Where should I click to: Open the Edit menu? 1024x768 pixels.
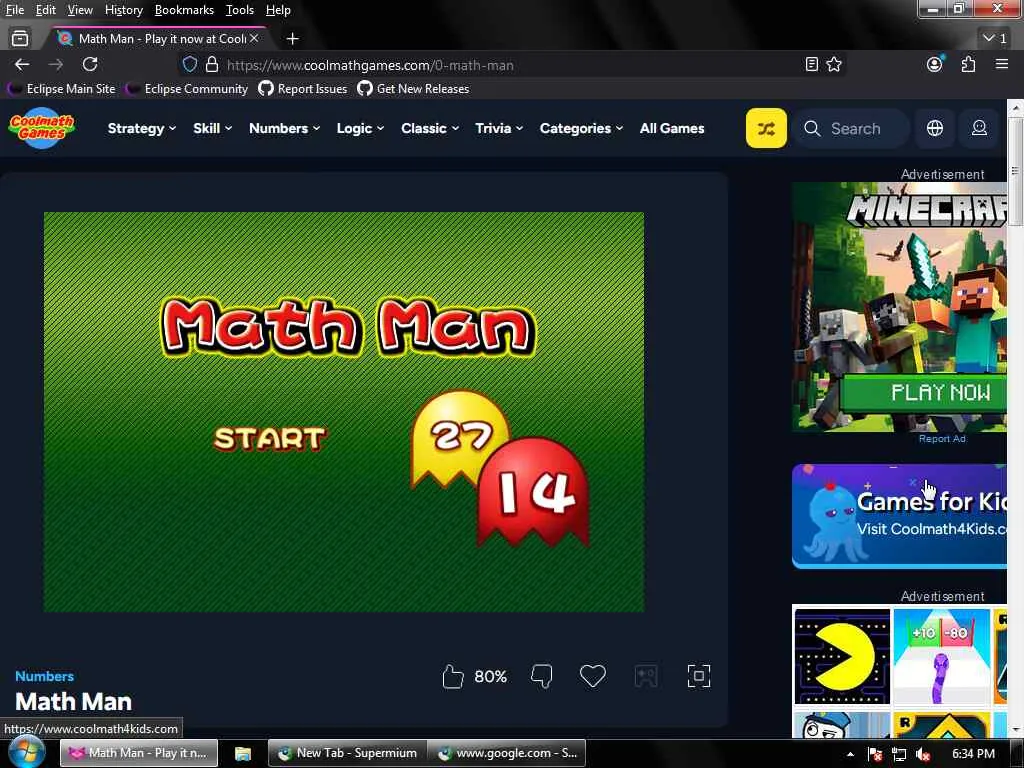click(45, 10)
